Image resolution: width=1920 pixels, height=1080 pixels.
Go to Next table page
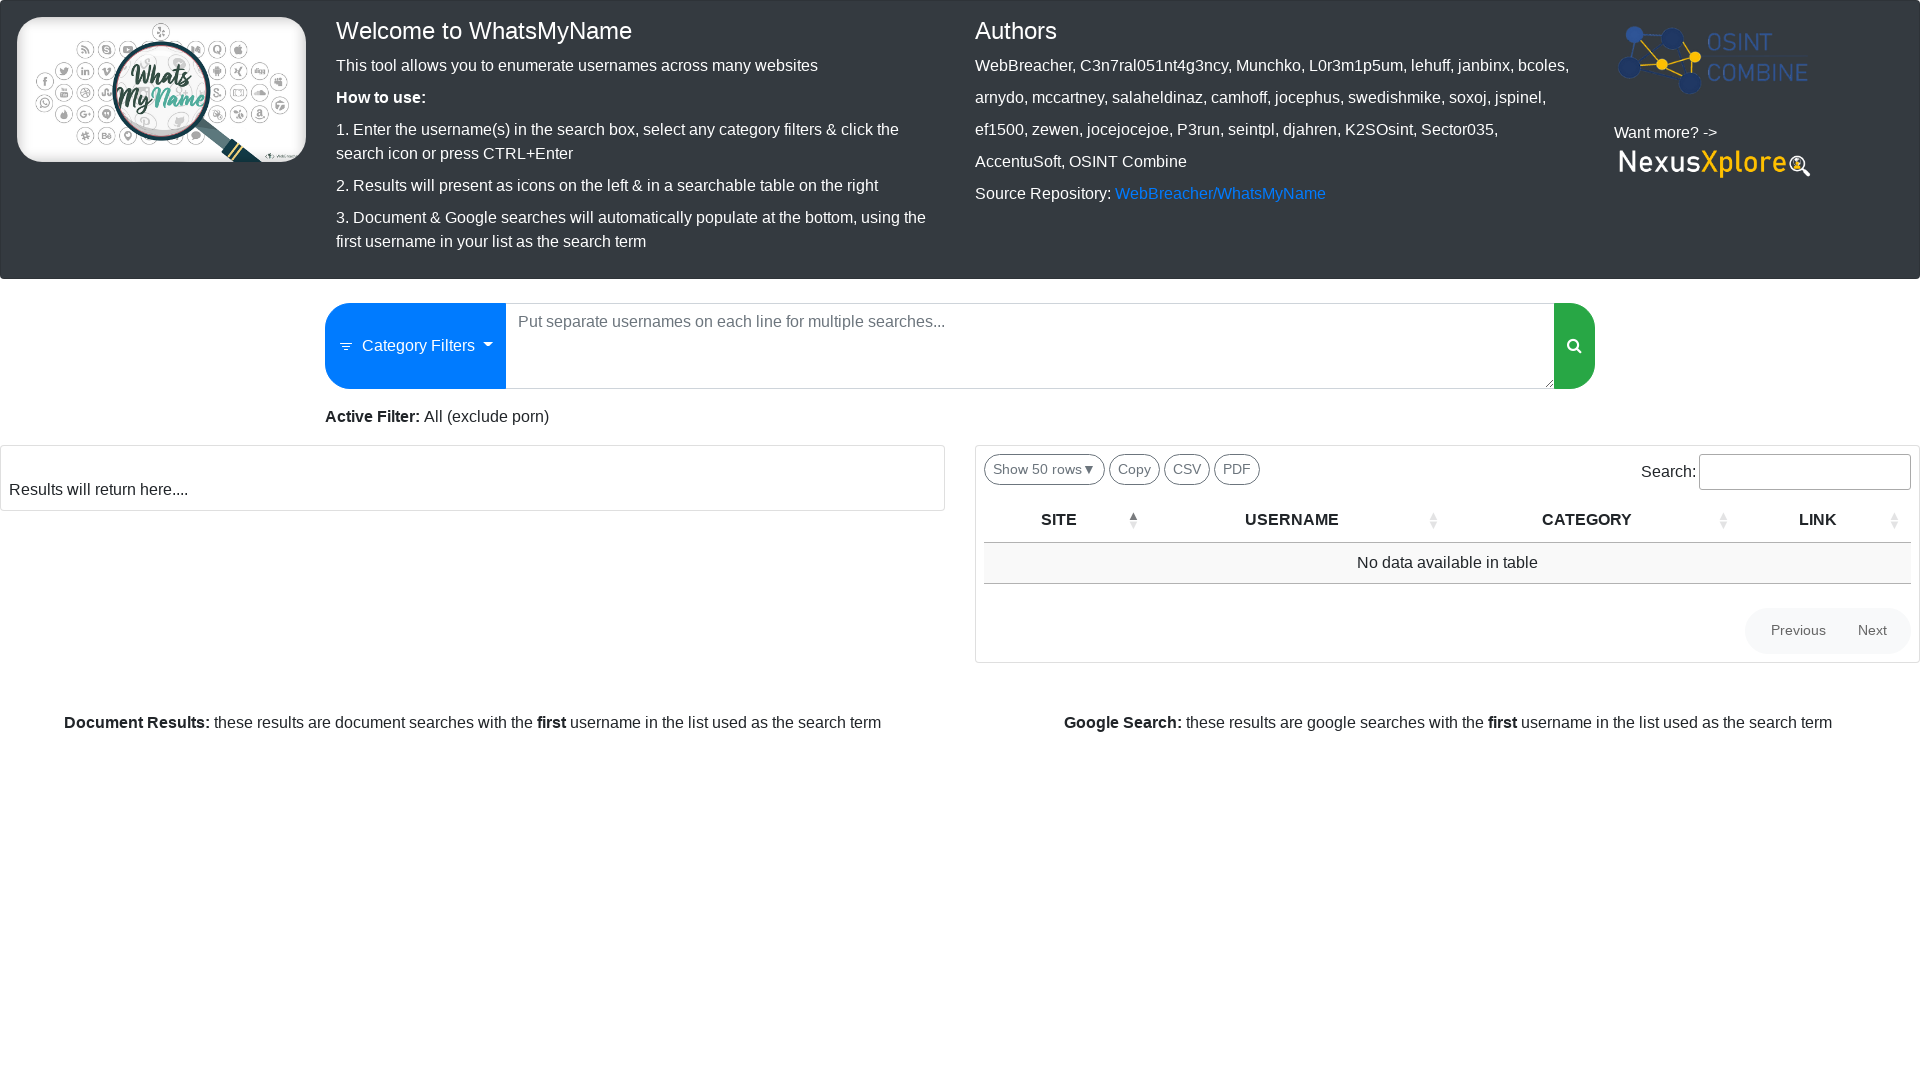tap(1872, 631)
